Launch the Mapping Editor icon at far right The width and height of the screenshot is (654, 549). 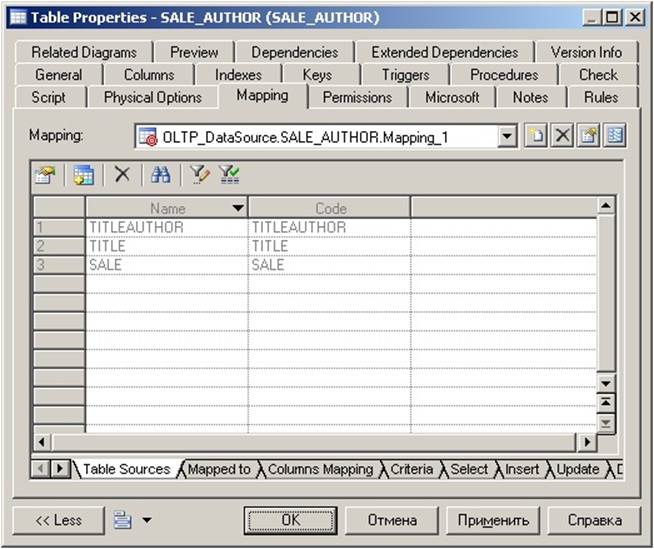click(x=614, y=136)
